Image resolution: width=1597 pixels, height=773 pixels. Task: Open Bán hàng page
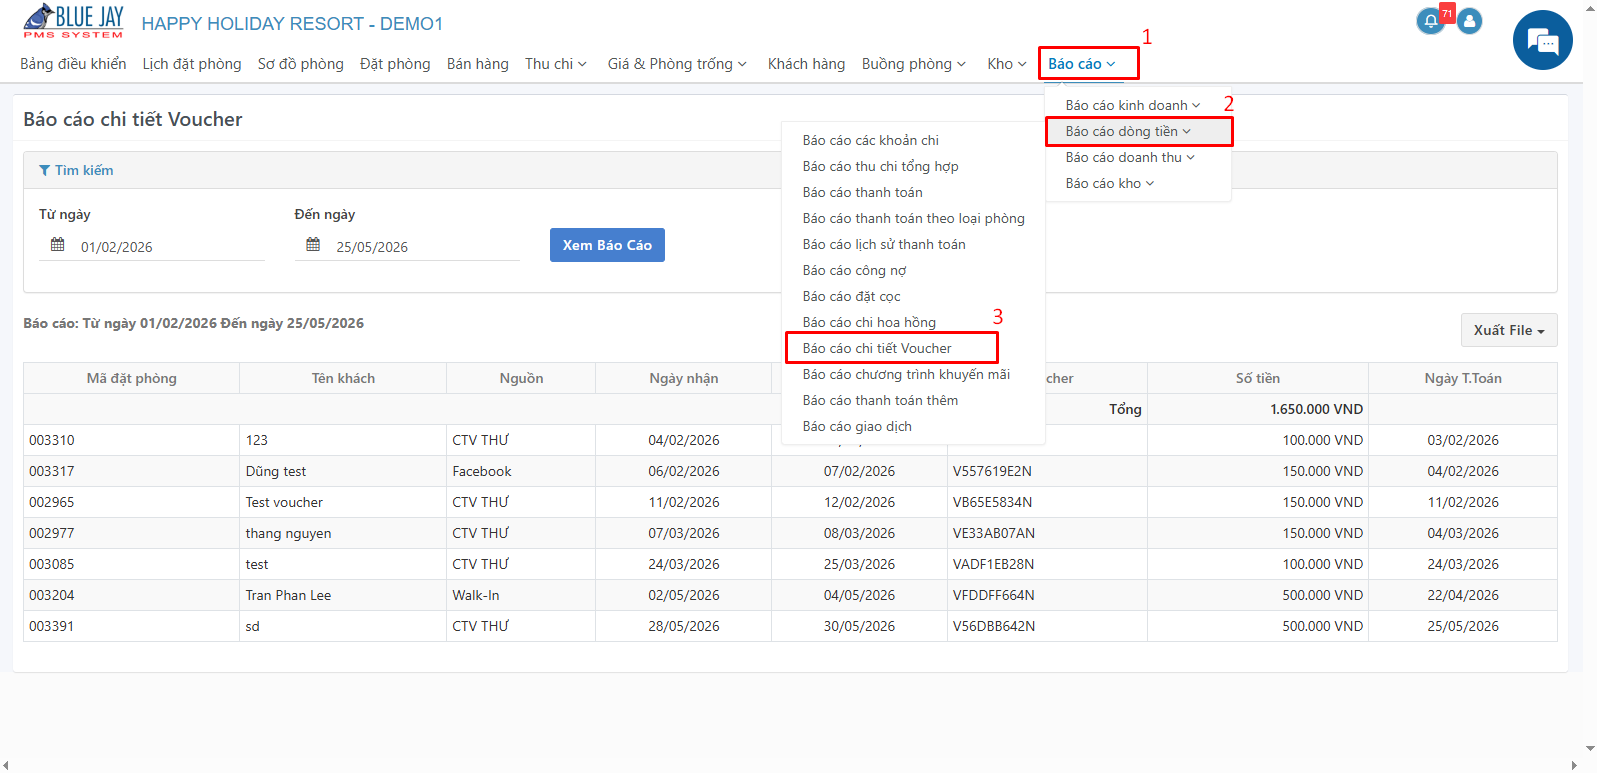click(478, 64)
